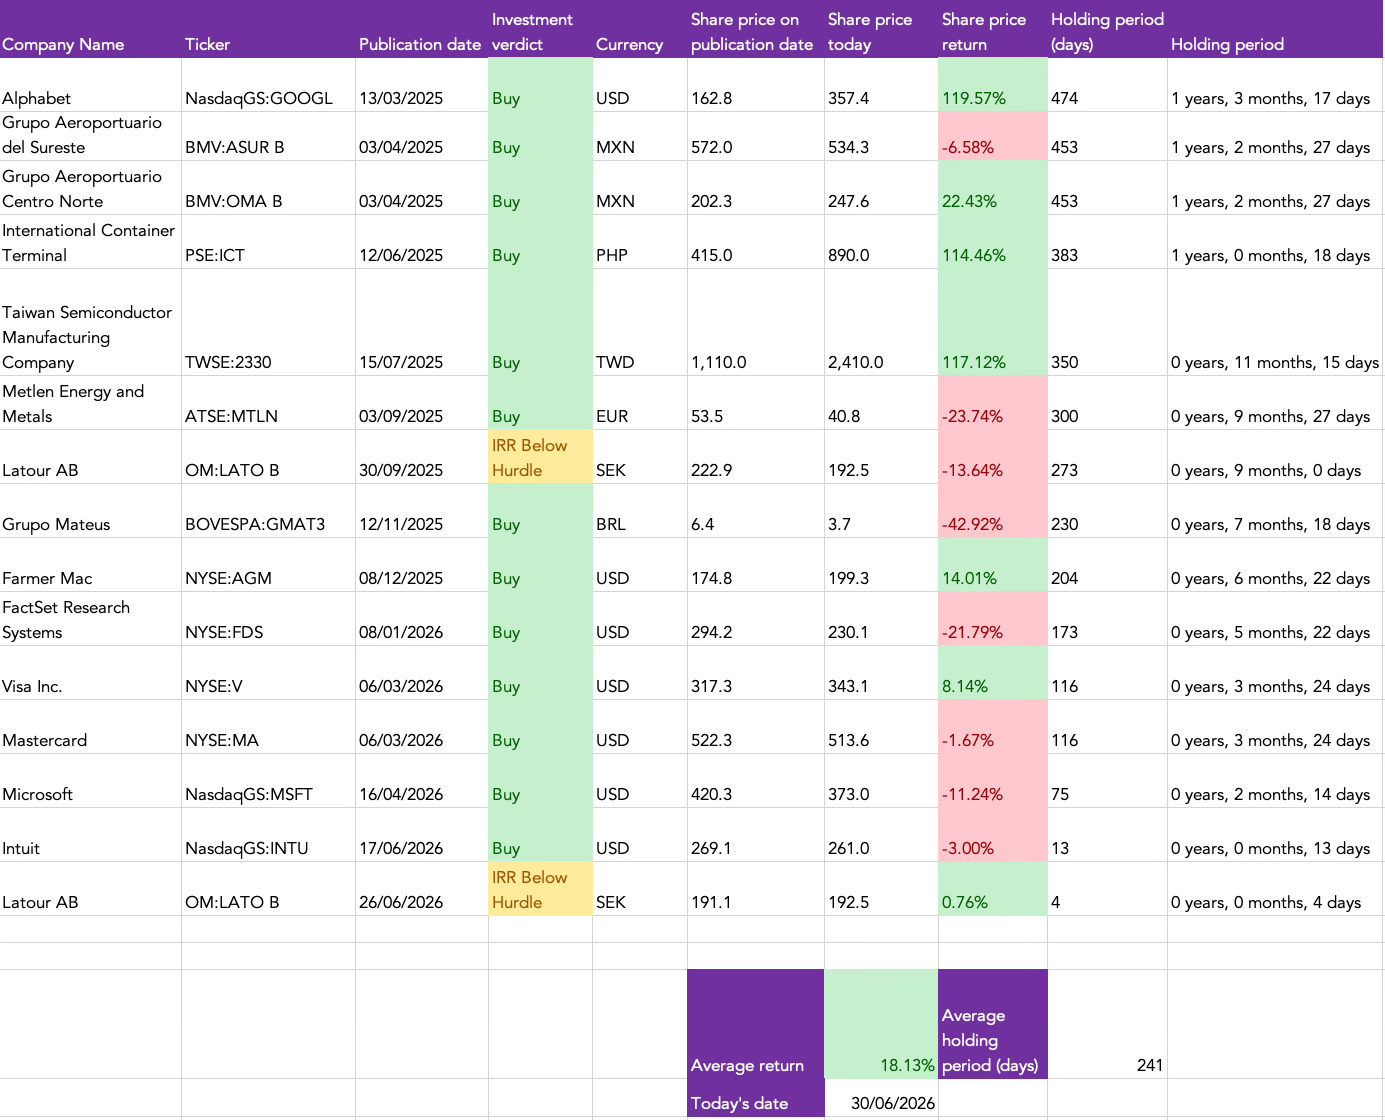This screenshot has height=1120, width=1385.
Task: Click Alphabet's 119.57% return cell
Action: pos(993,85)
